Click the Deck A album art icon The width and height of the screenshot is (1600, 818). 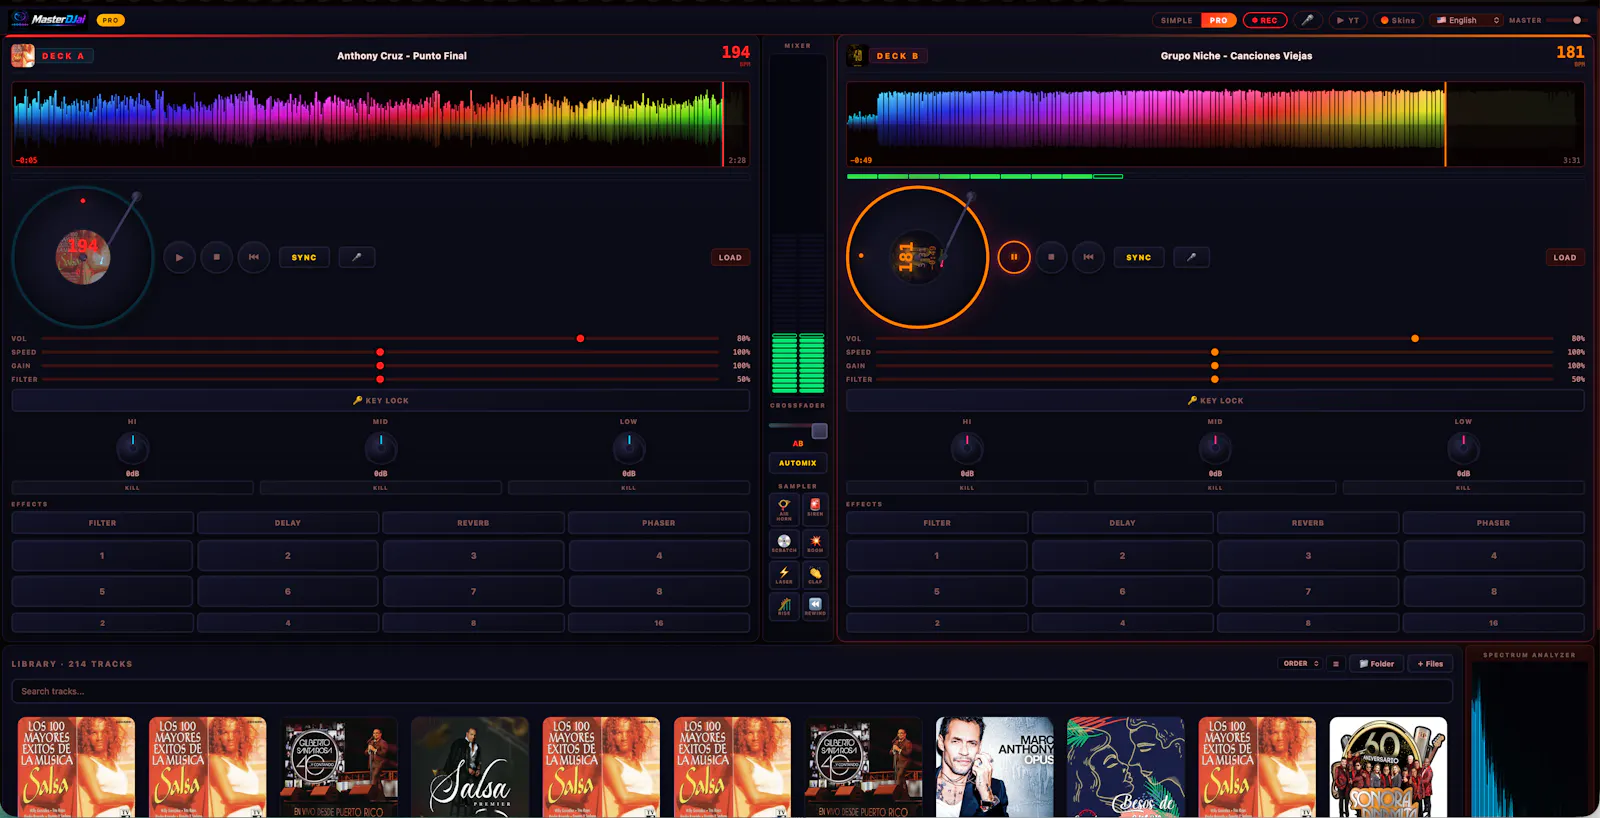(x=23, y=56)
